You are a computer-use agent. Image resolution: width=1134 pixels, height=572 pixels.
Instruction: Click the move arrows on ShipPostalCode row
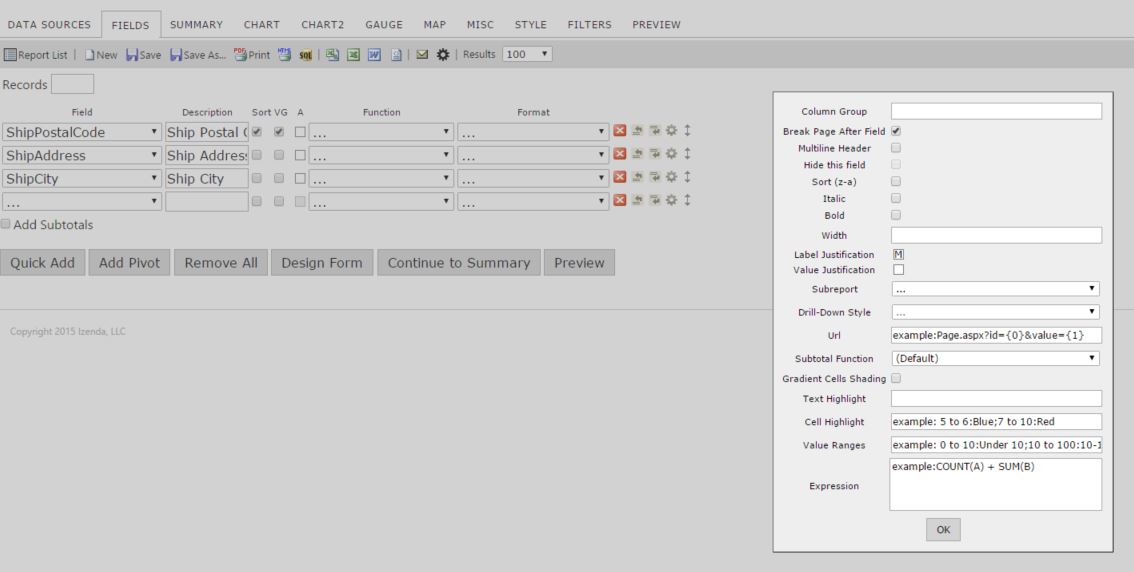pos(687,131)
